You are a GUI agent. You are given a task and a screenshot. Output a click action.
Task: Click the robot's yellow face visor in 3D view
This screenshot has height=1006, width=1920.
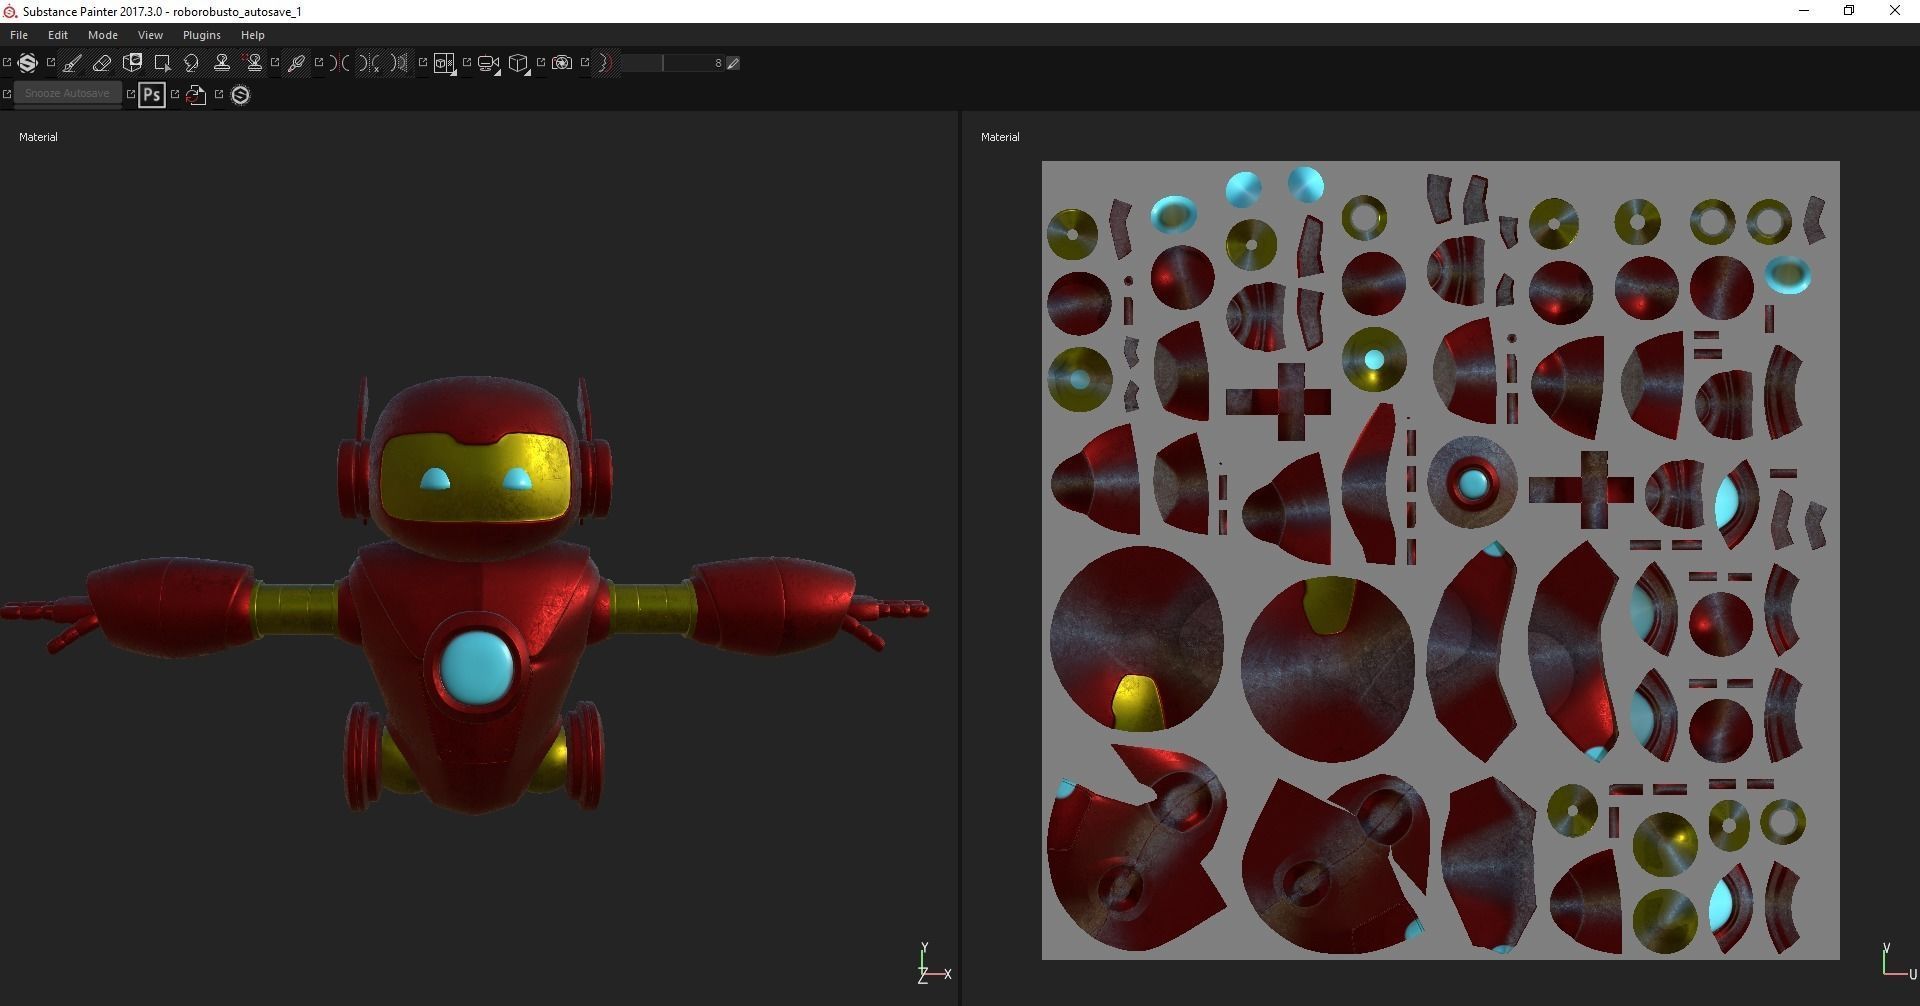[x=476, y=477]
